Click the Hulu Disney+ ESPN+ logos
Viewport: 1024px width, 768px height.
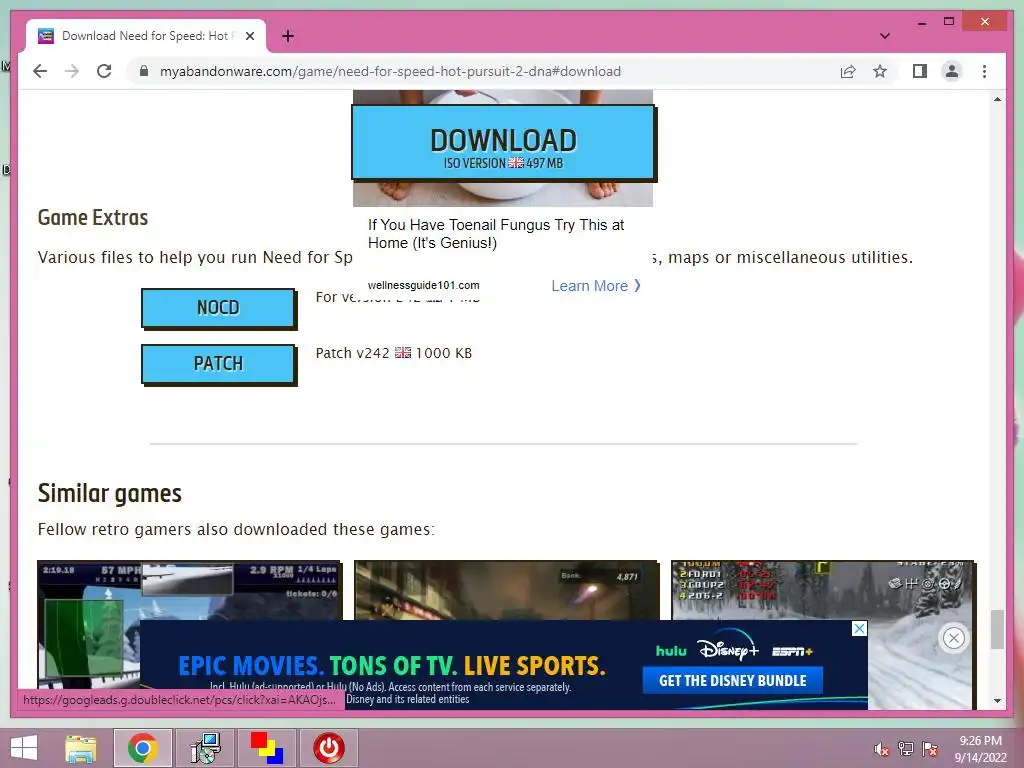[734, 650]
